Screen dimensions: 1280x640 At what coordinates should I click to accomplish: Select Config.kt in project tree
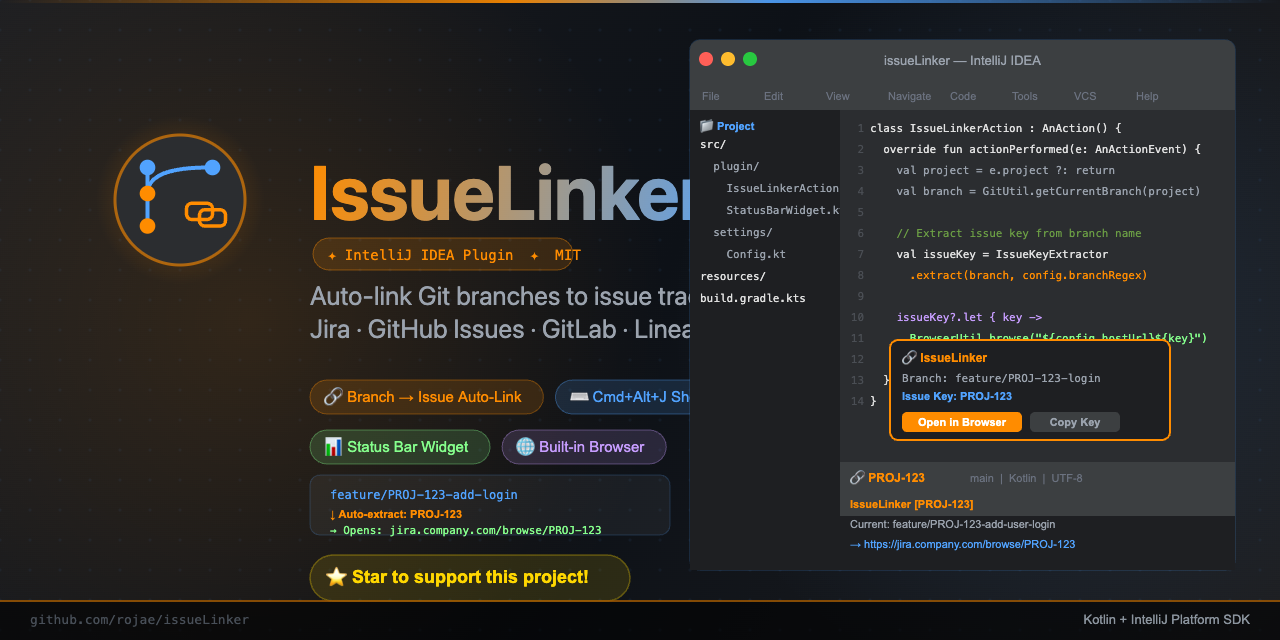coord(756,254)
